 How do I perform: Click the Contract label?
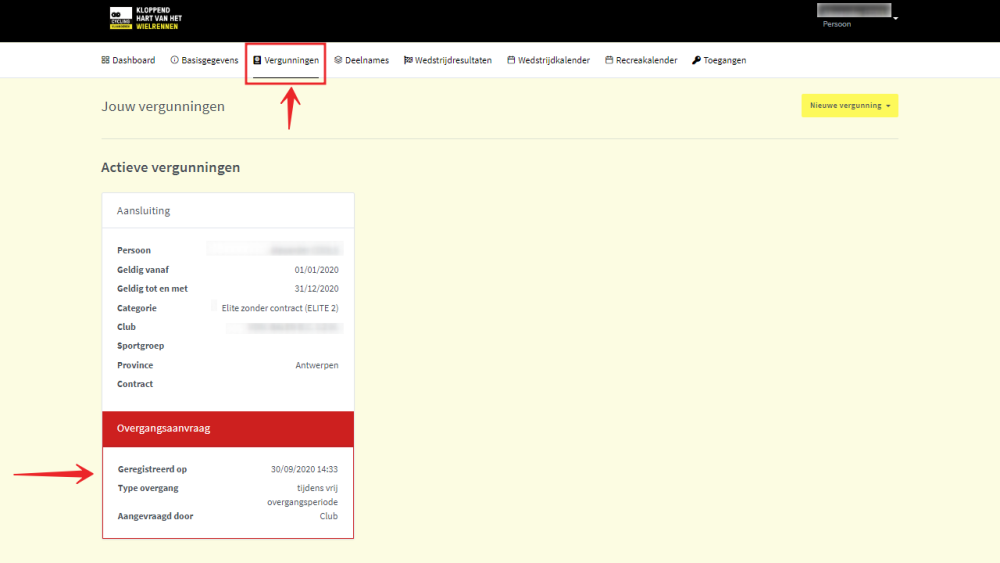tap(135, 384)
